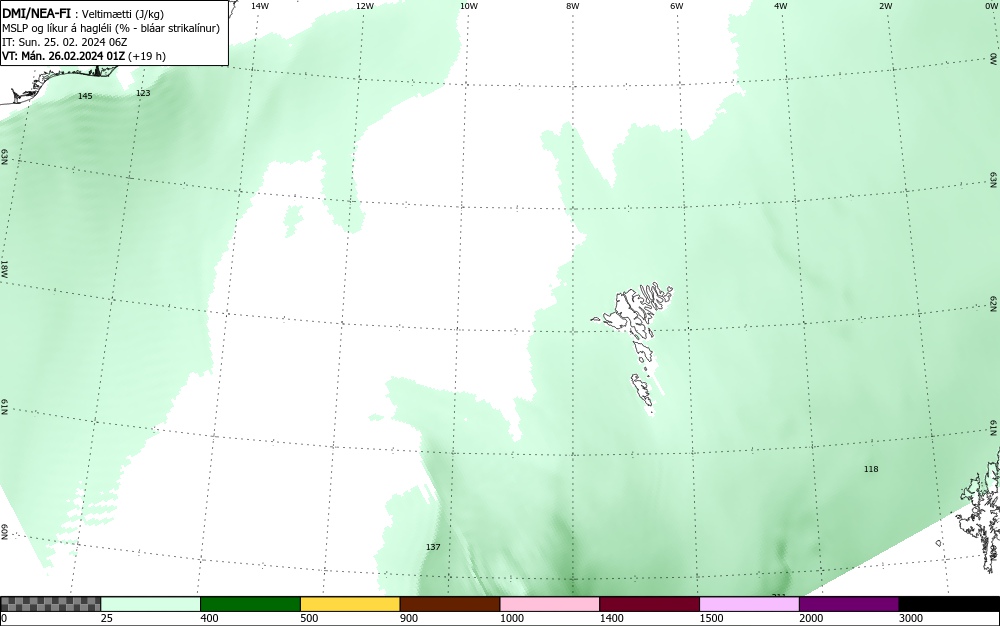Select the brown 900–1000 legend swatch
The image size is (1000, 626).
tap(450, 604)
